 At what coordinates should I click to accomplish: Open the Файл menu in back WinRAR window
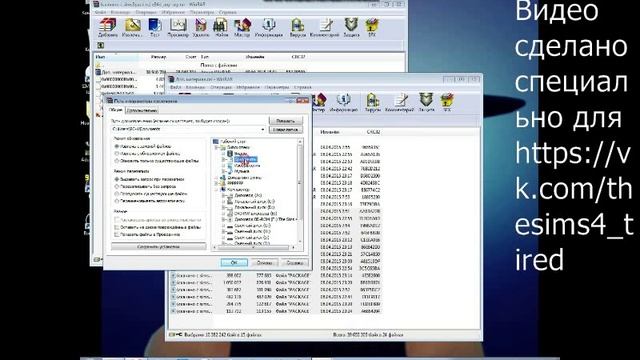click(100, 13)
